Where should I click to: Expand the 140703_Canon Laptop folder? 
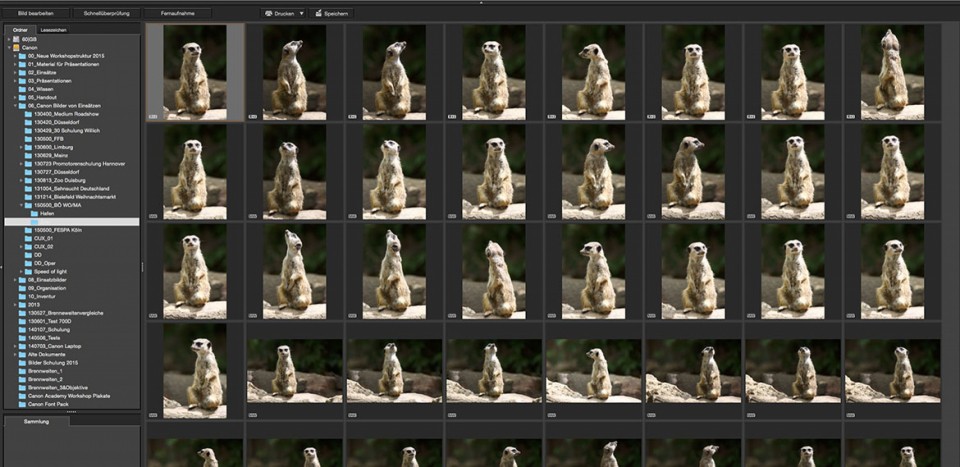[x=15, y=346]
